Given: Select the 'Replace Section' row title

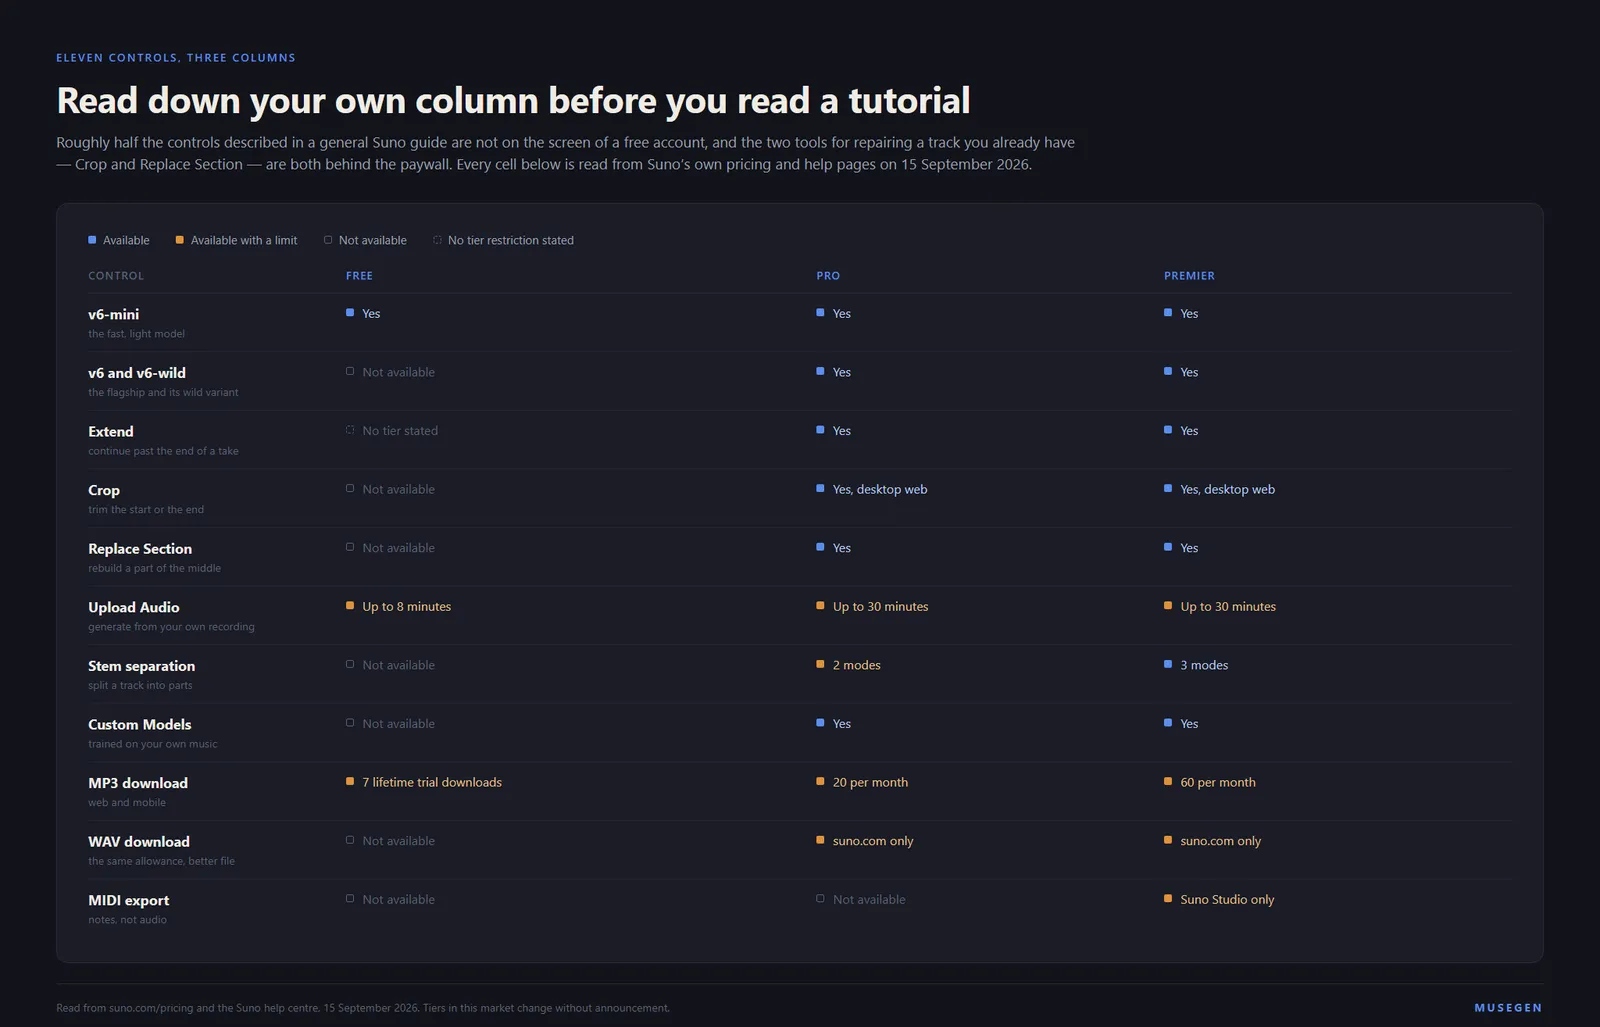Looking at the screenshot, I should pyautogui.click(x=140, y=549).
